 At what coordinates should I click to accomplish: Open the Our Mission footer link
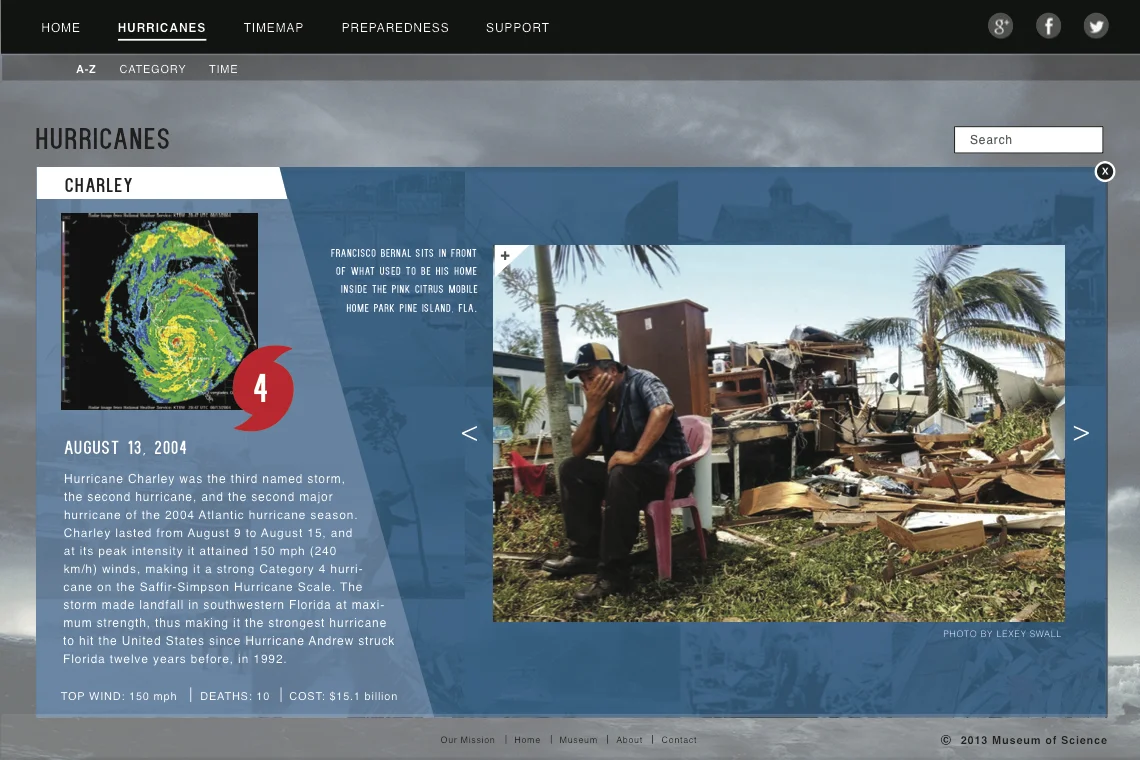(467, 740)
